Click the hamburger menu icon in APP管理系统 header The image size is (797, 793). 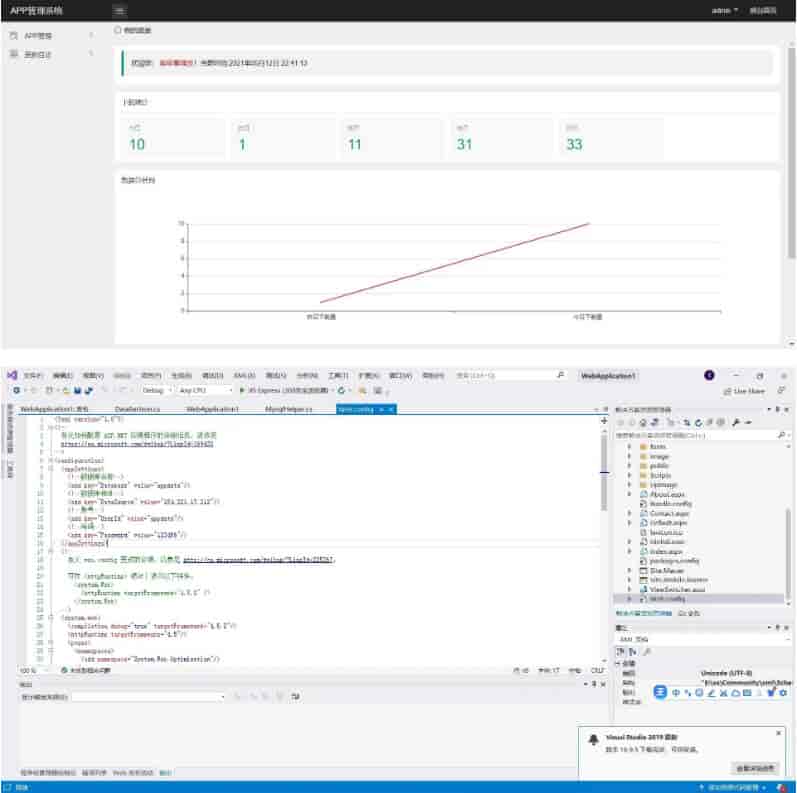120,10
